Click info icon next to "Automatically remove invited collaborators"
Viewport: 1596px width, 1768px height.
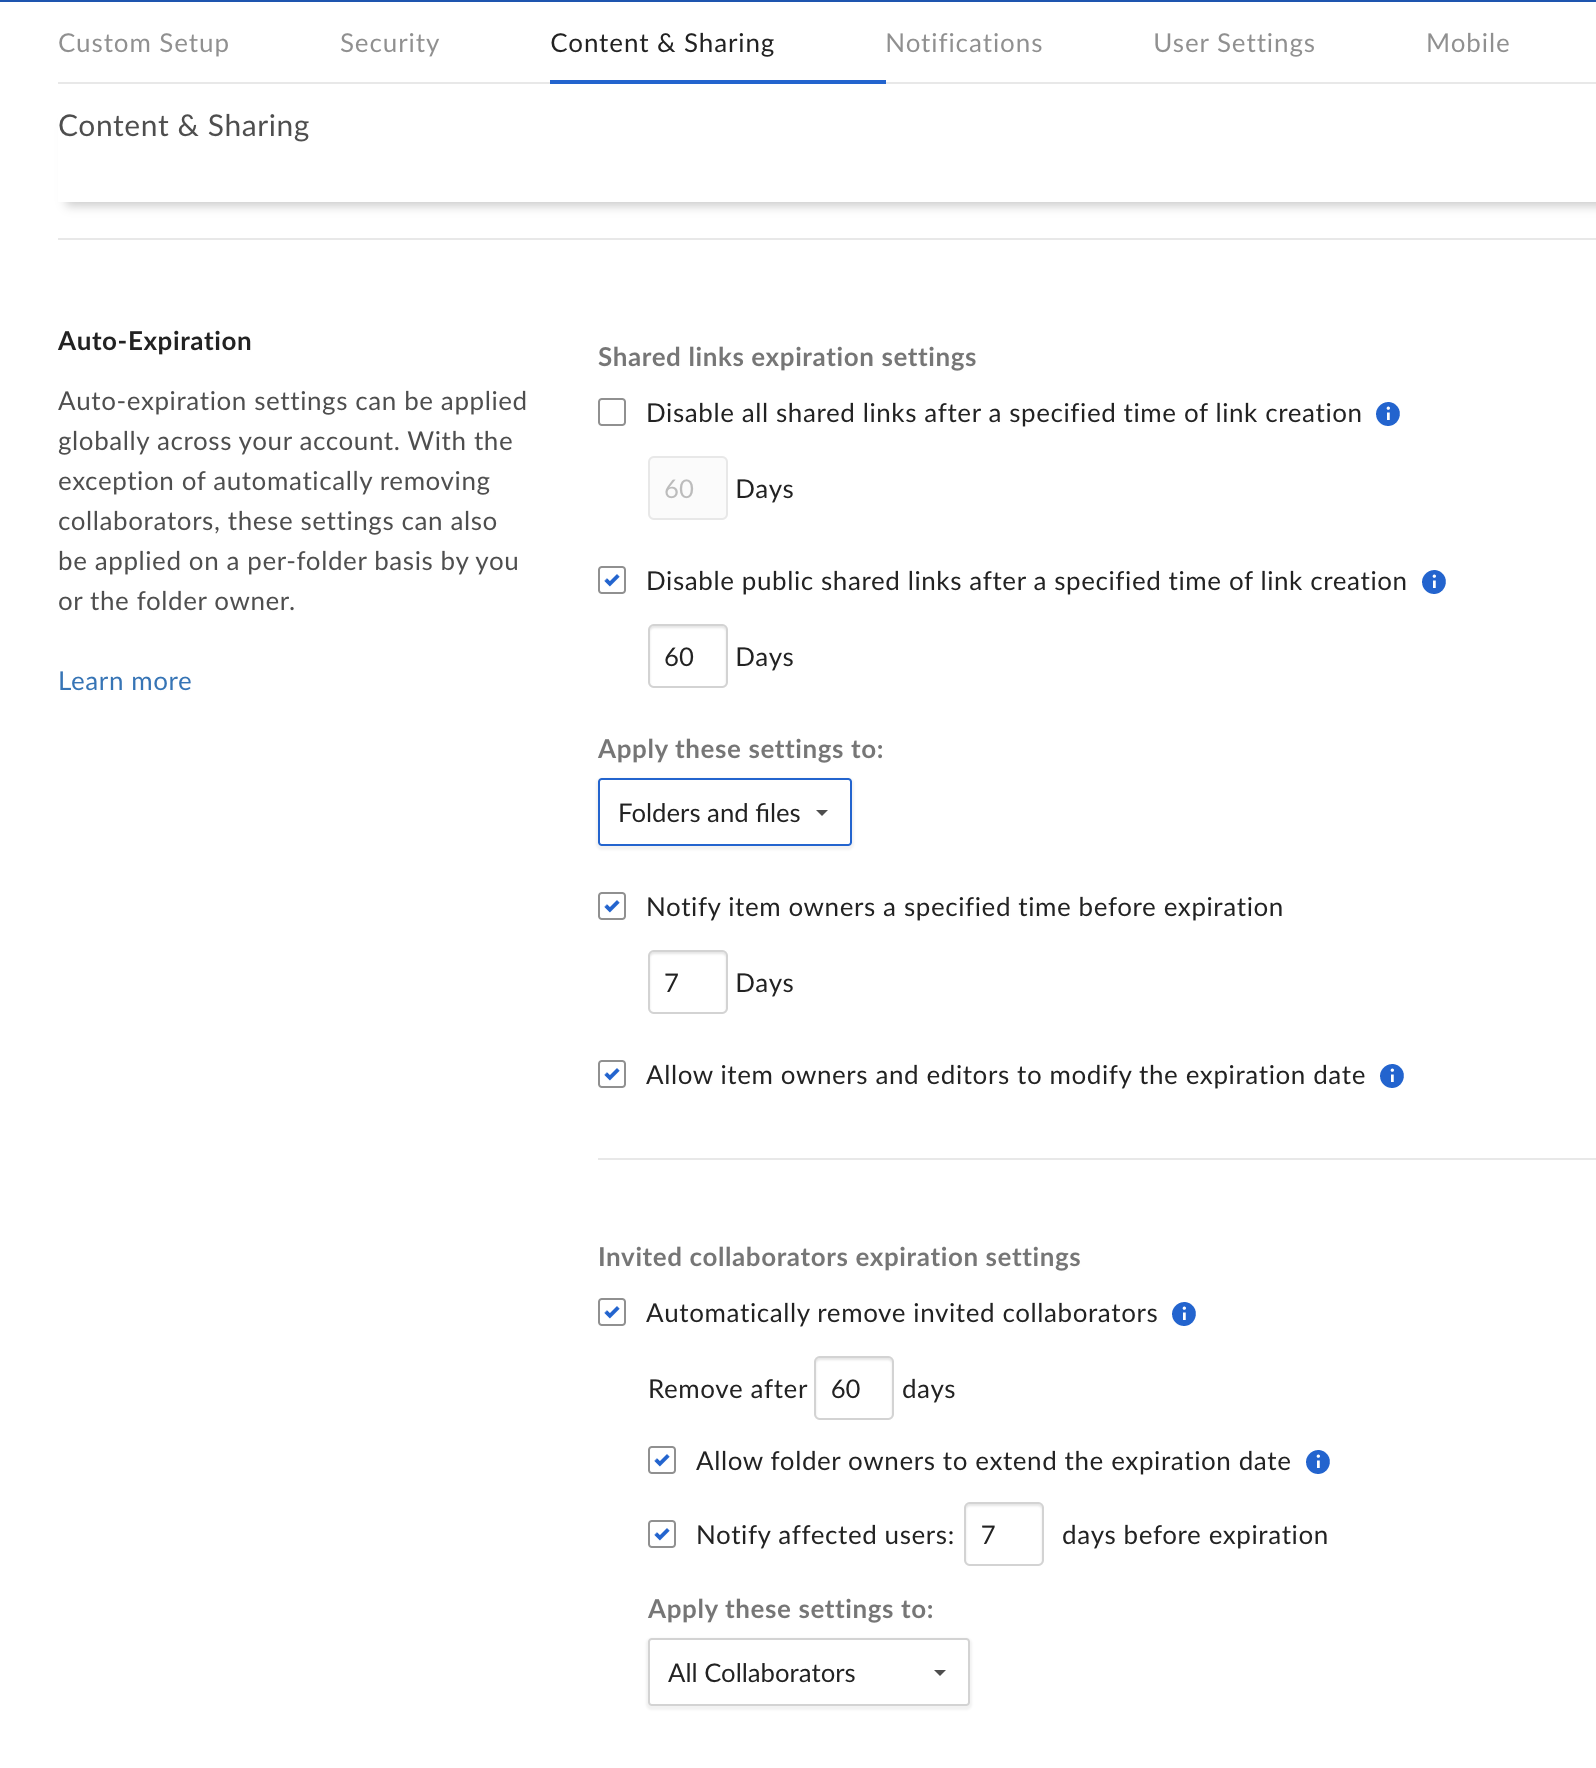click(1184, 1313)
